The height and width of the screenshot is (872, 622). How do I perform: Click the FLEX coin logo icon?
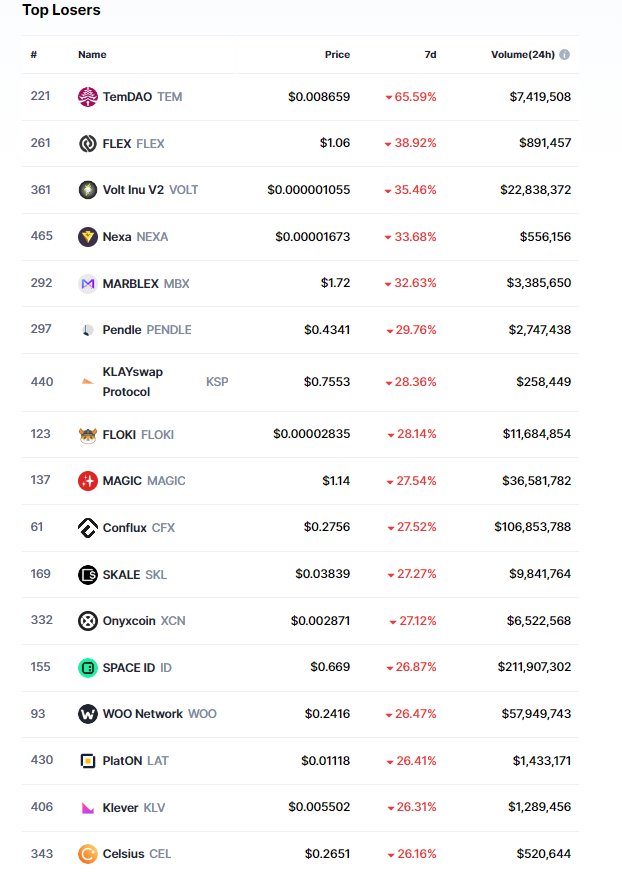[x=88, y=143]
